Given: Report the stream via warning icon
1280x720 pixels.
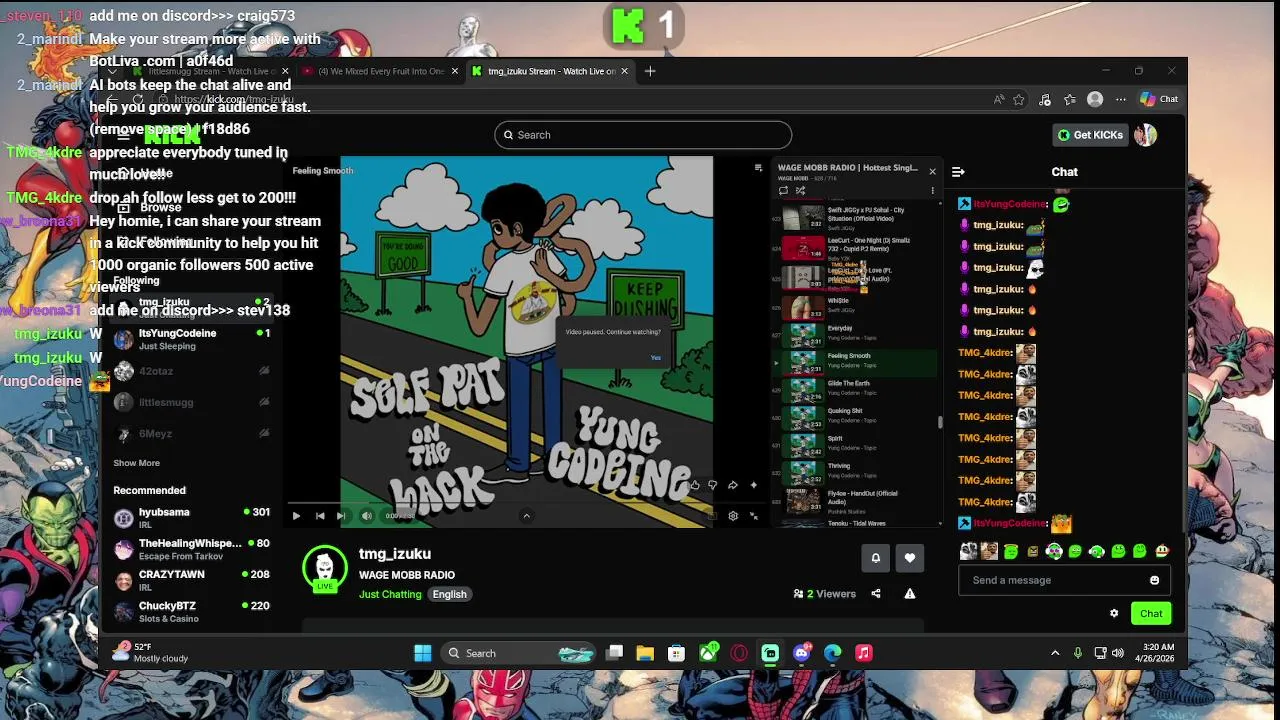Looking at the screenshot, I should [x=910, y=594].
